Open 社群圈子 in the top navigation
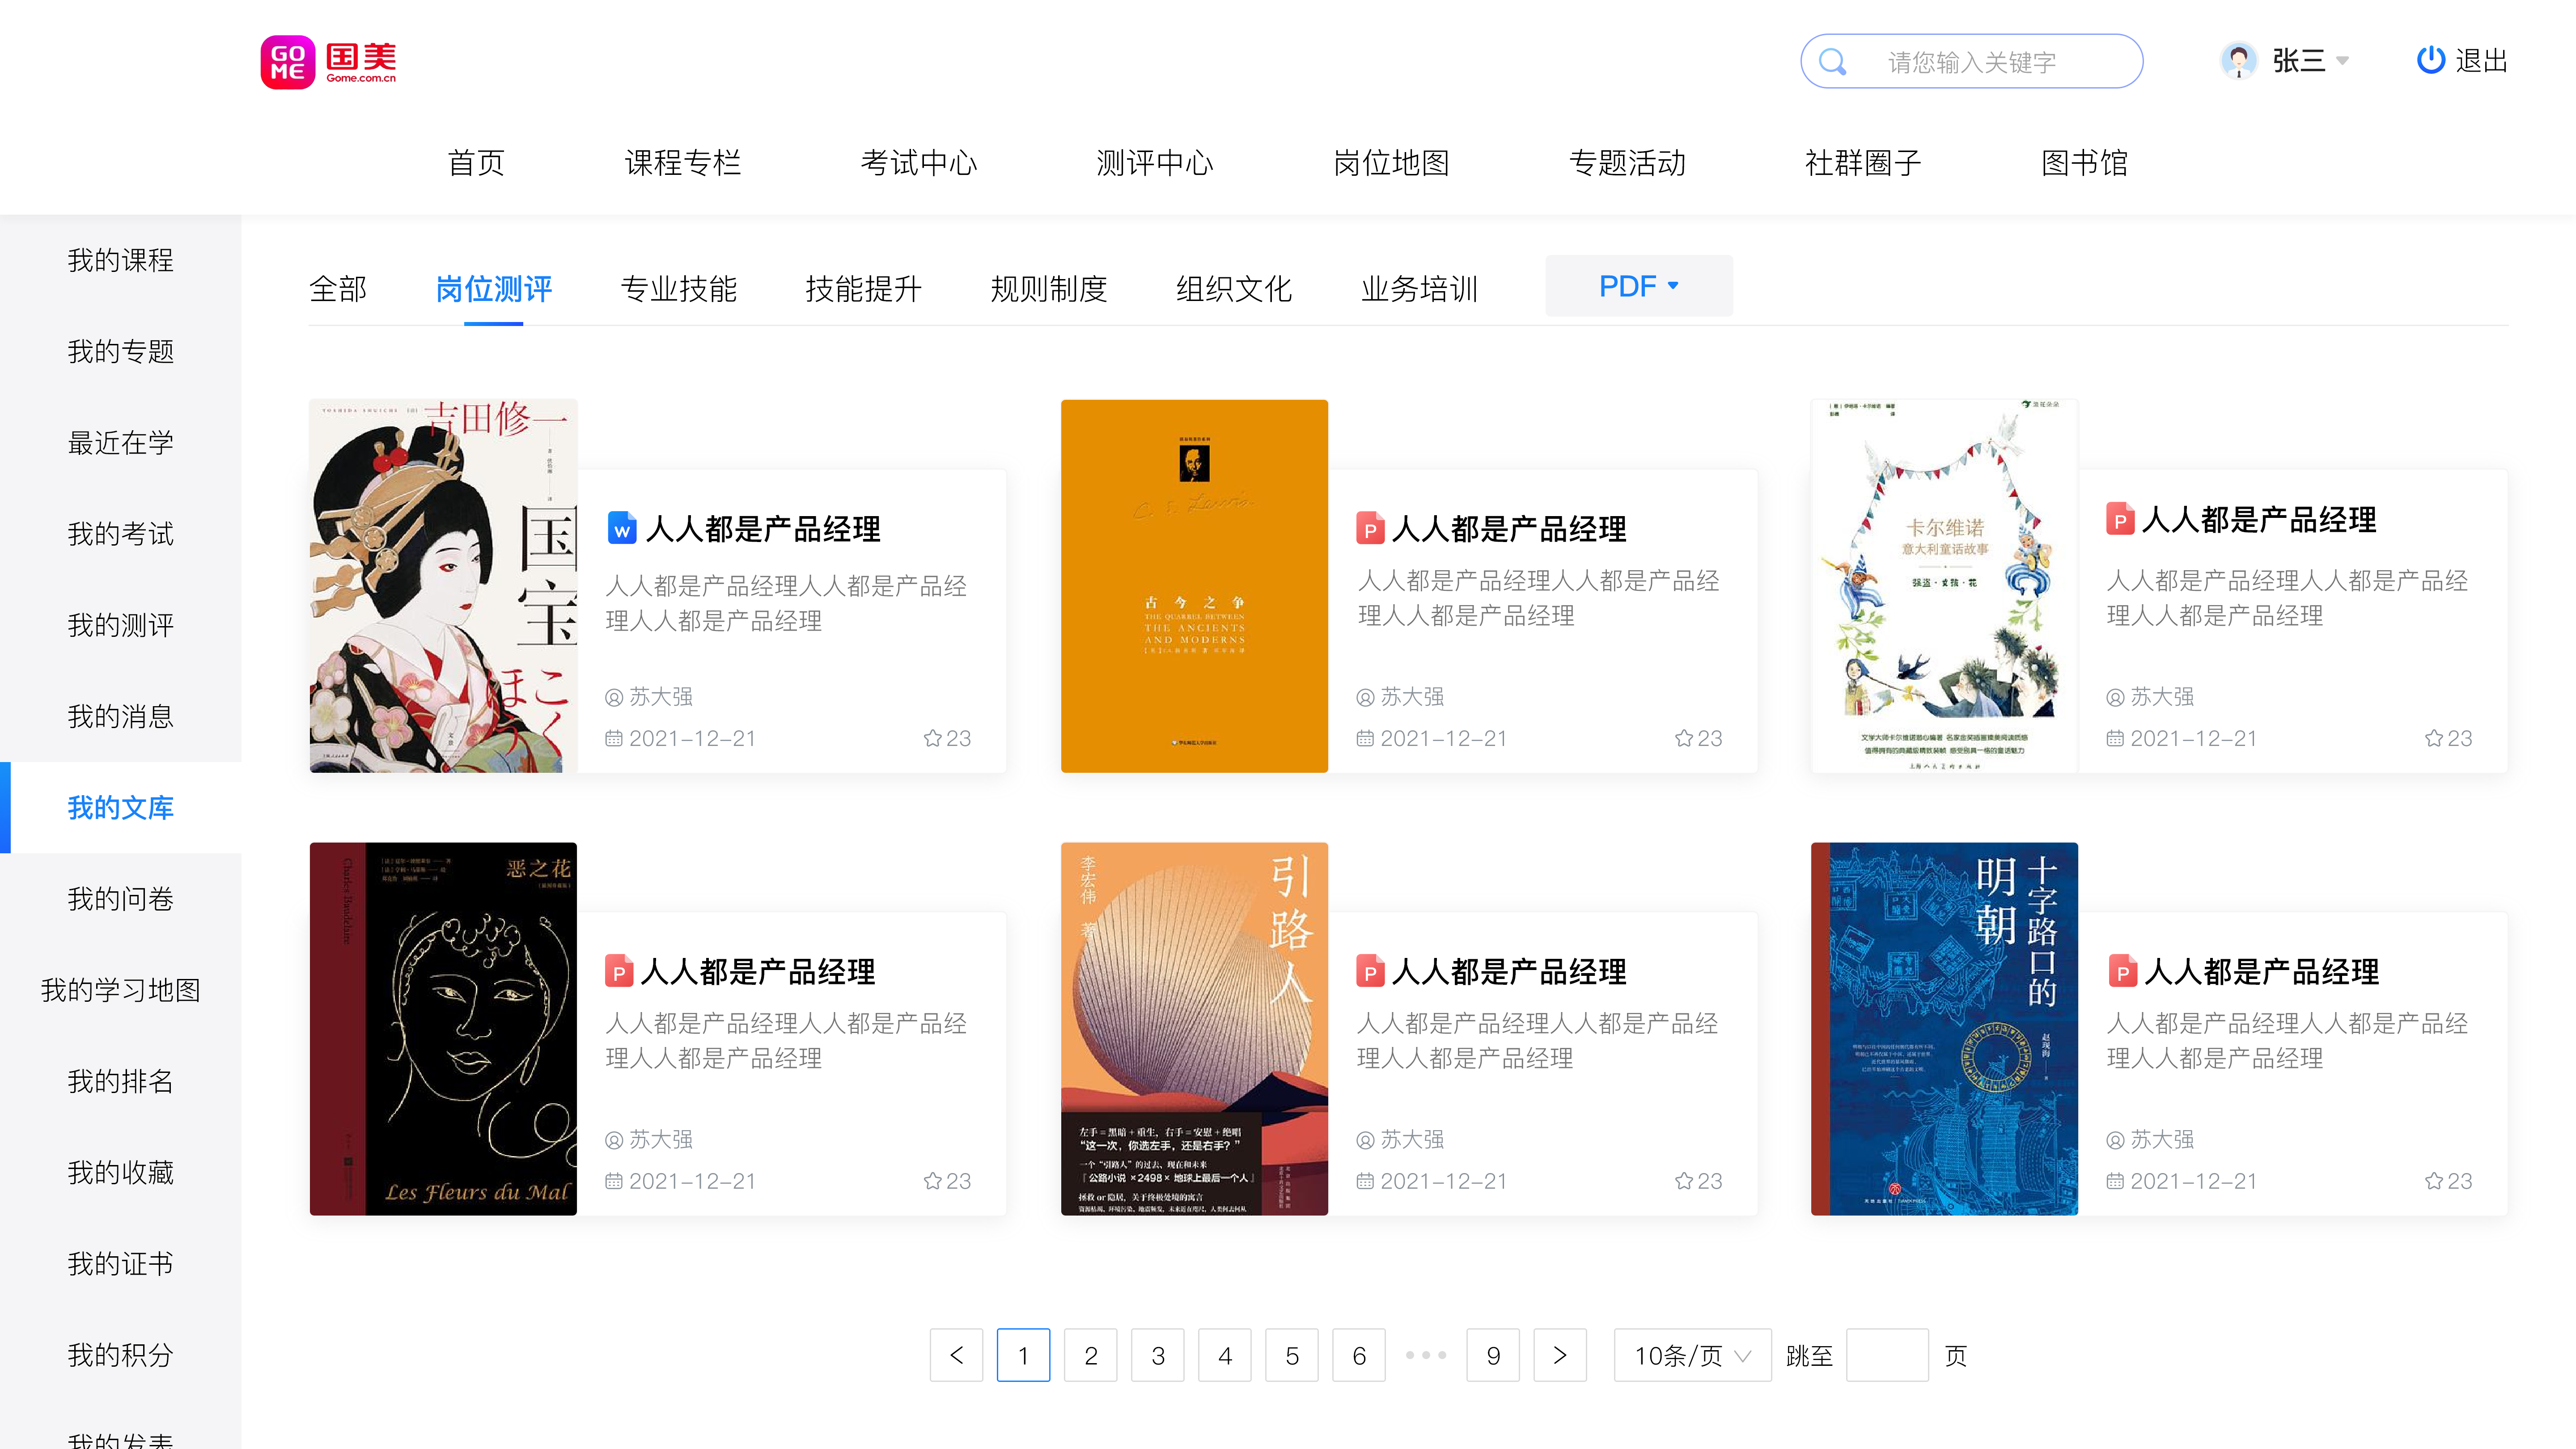 (1863, 162)
